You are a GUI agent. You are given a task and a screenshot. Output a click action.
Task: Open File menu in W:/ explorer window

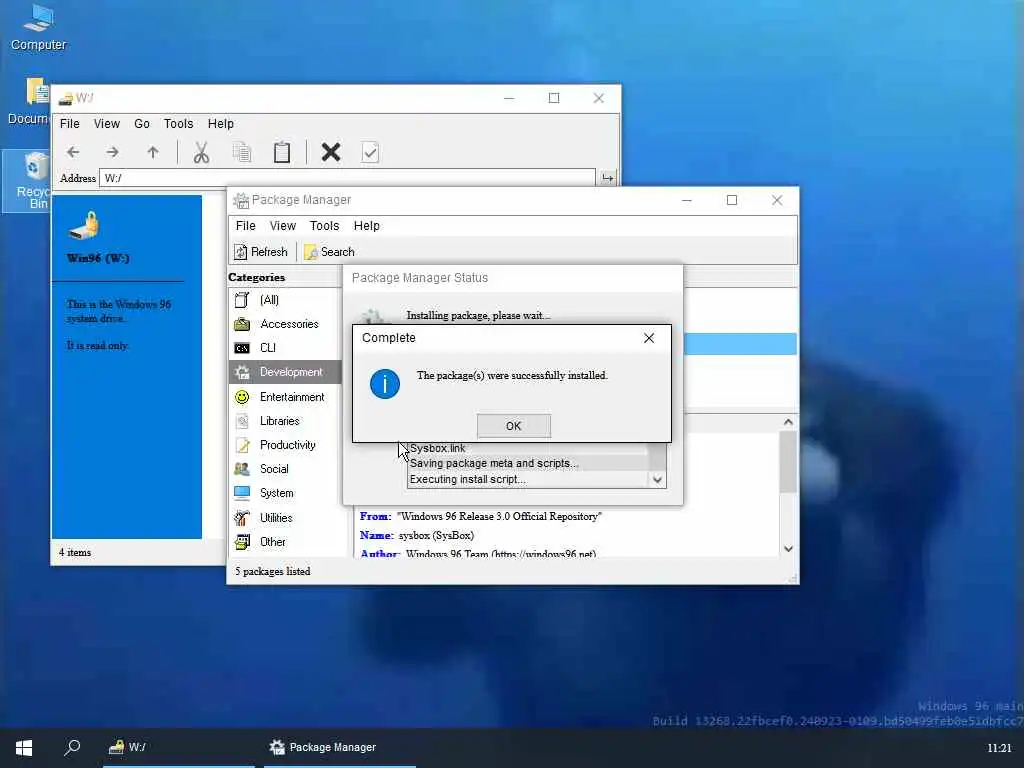(70, 123)
